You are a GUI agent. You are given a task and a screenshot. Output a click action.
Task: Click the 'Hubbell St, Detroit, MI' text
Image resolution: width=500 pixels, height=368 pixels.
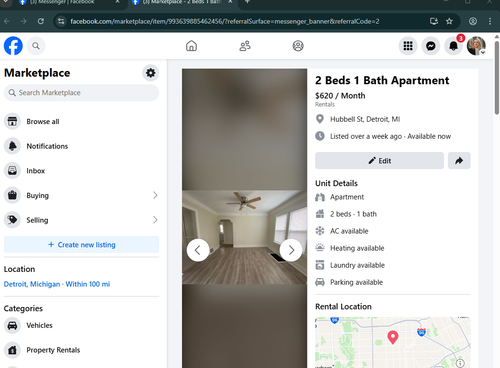365,119
